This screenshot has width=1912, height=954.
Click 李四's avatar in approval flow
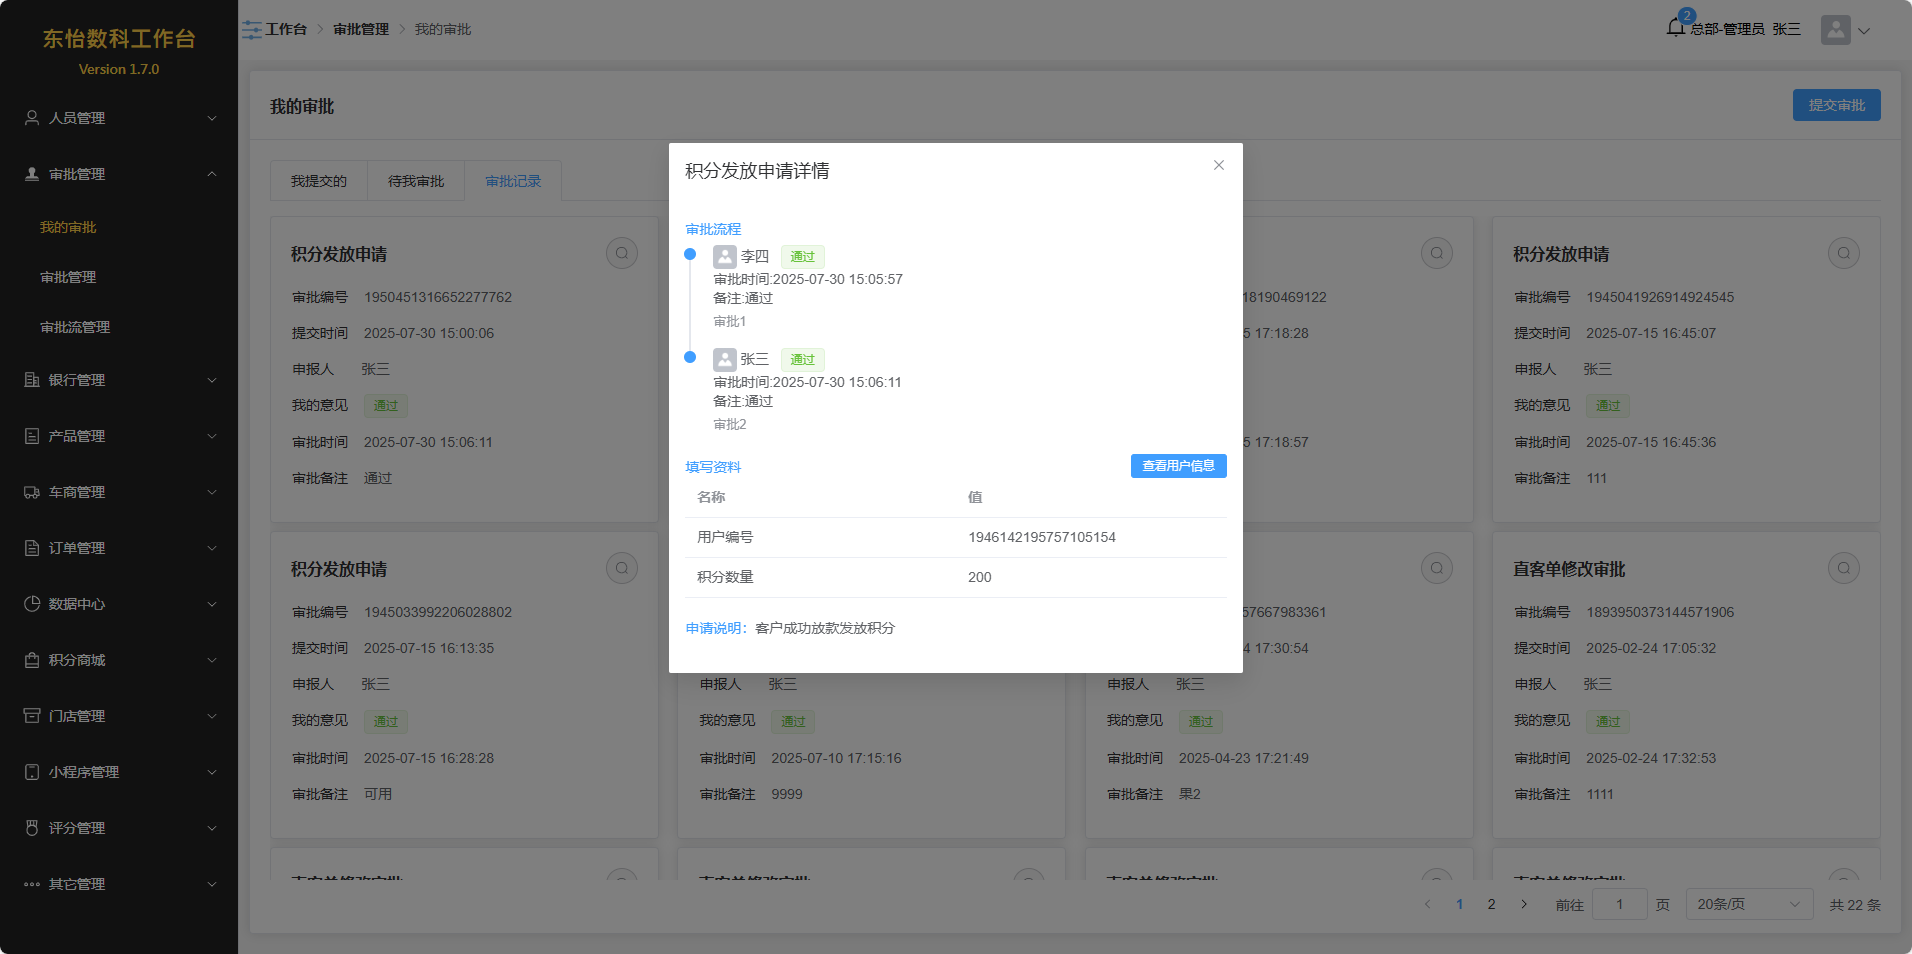(x=725, y=257)
